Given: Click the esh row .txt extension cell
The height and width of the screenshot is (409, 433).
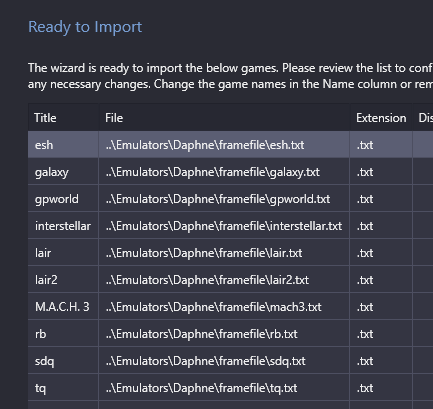Looking at the screenshot, I should click(x=381, y=145).
